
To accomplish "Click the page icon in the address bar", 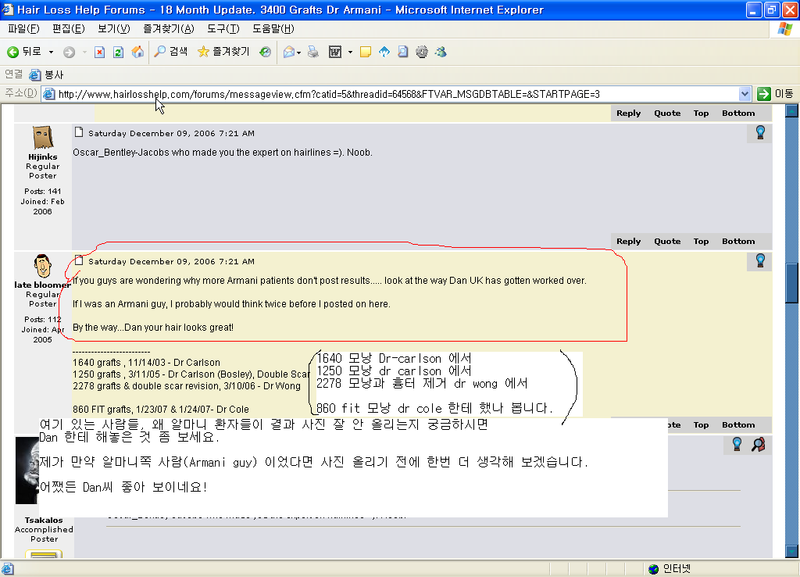I will point(48,94).
